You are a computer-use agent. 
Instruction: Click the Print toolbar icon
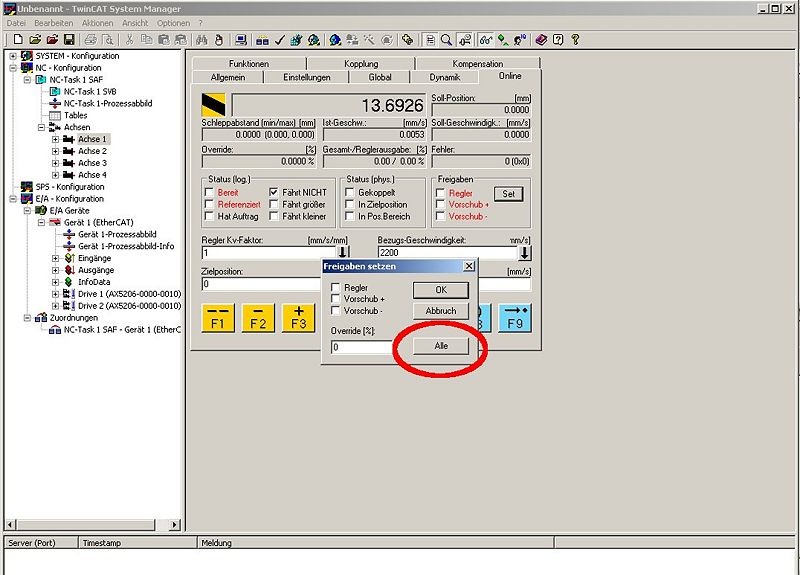click(x=90, y=39)
